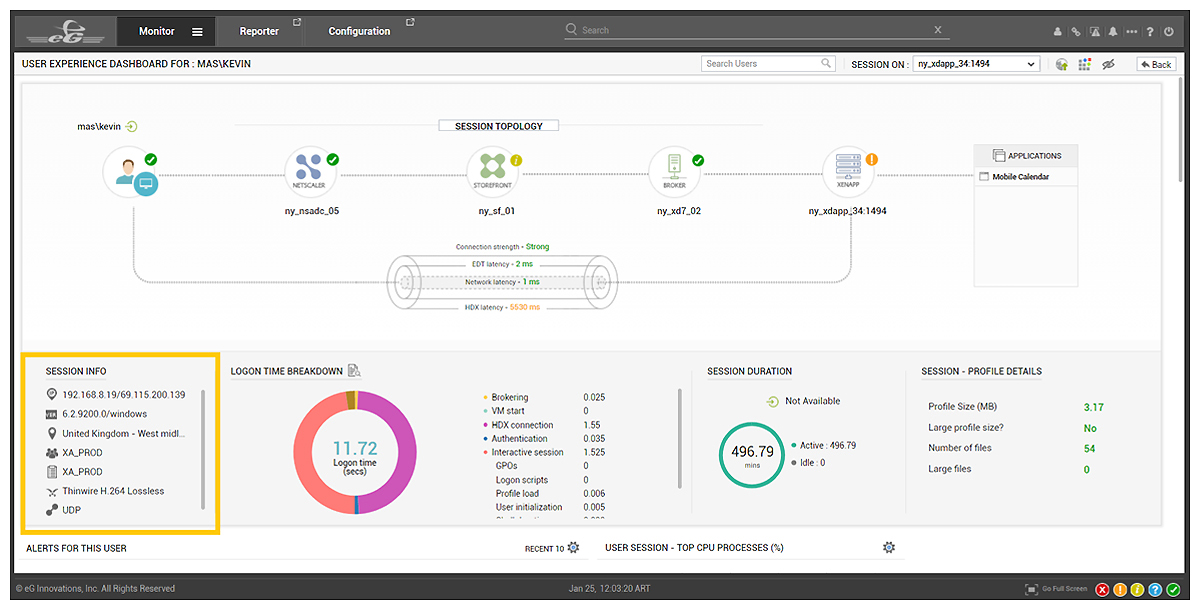Viewport: 1200px width, 610px height.
Task: Click the ny_nsadc_05 label
Action: (312, 211)
